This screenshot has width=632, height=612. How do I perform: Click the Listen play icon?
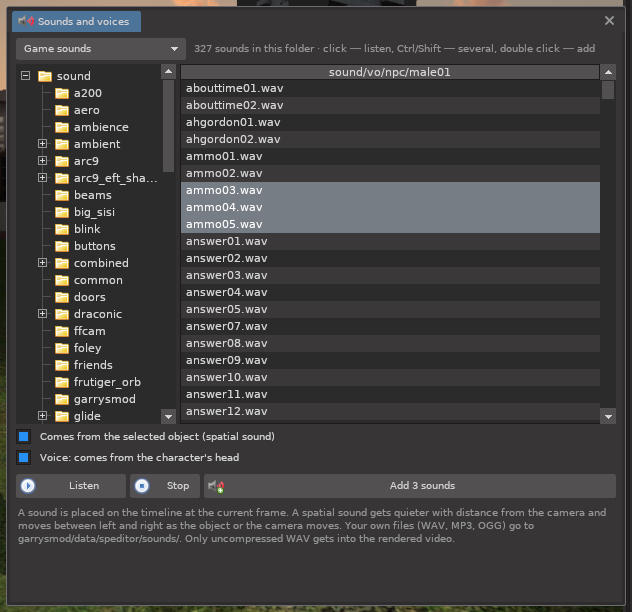click(28, 486)
